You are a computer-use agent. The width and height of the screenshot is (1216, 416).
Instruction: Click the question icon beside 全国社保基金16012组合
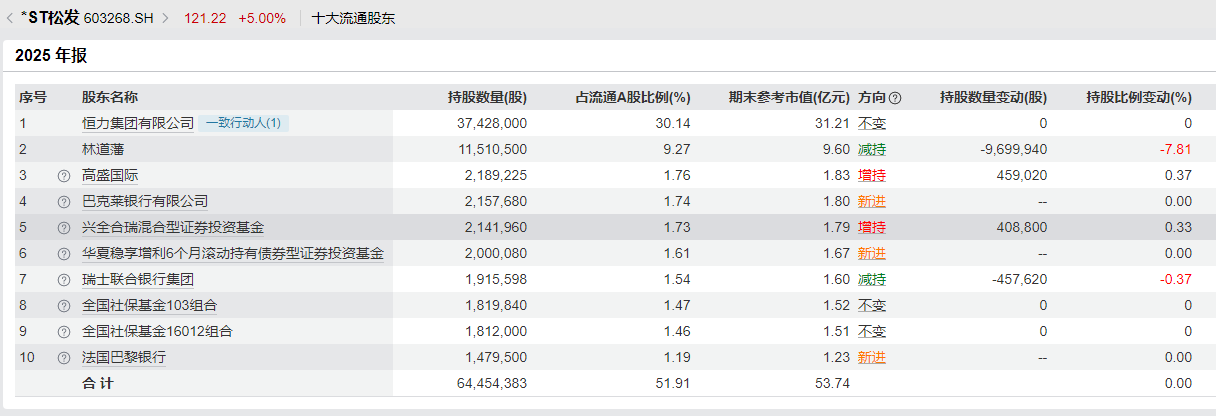(x=64, y=332)
